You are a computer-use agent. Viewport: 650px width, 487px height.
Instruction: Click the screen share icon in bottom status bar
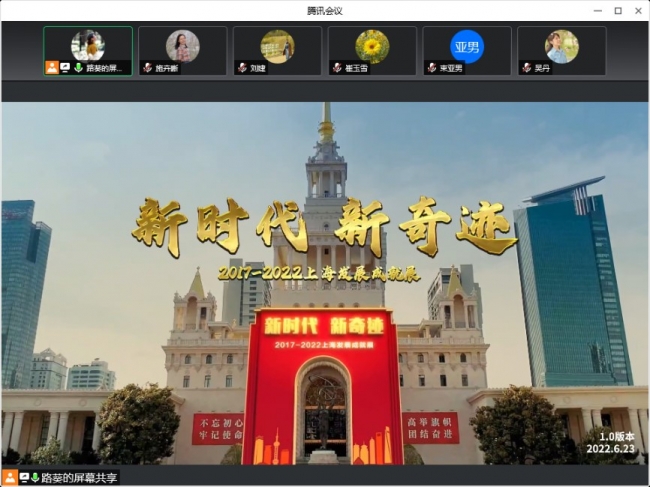[24, 478]
